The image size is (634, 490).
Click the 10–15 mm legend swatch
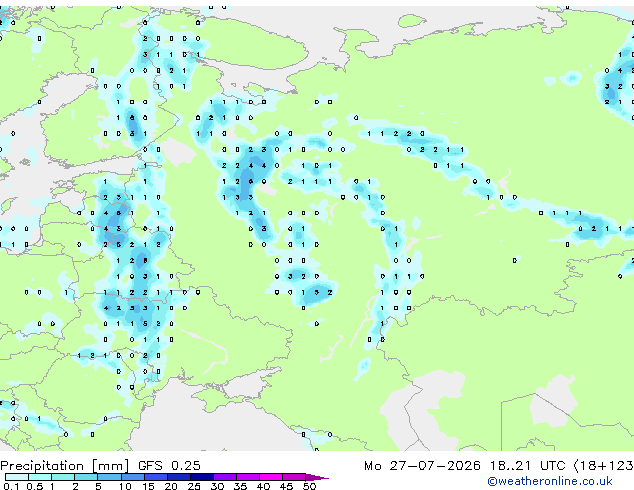(132, 477)
